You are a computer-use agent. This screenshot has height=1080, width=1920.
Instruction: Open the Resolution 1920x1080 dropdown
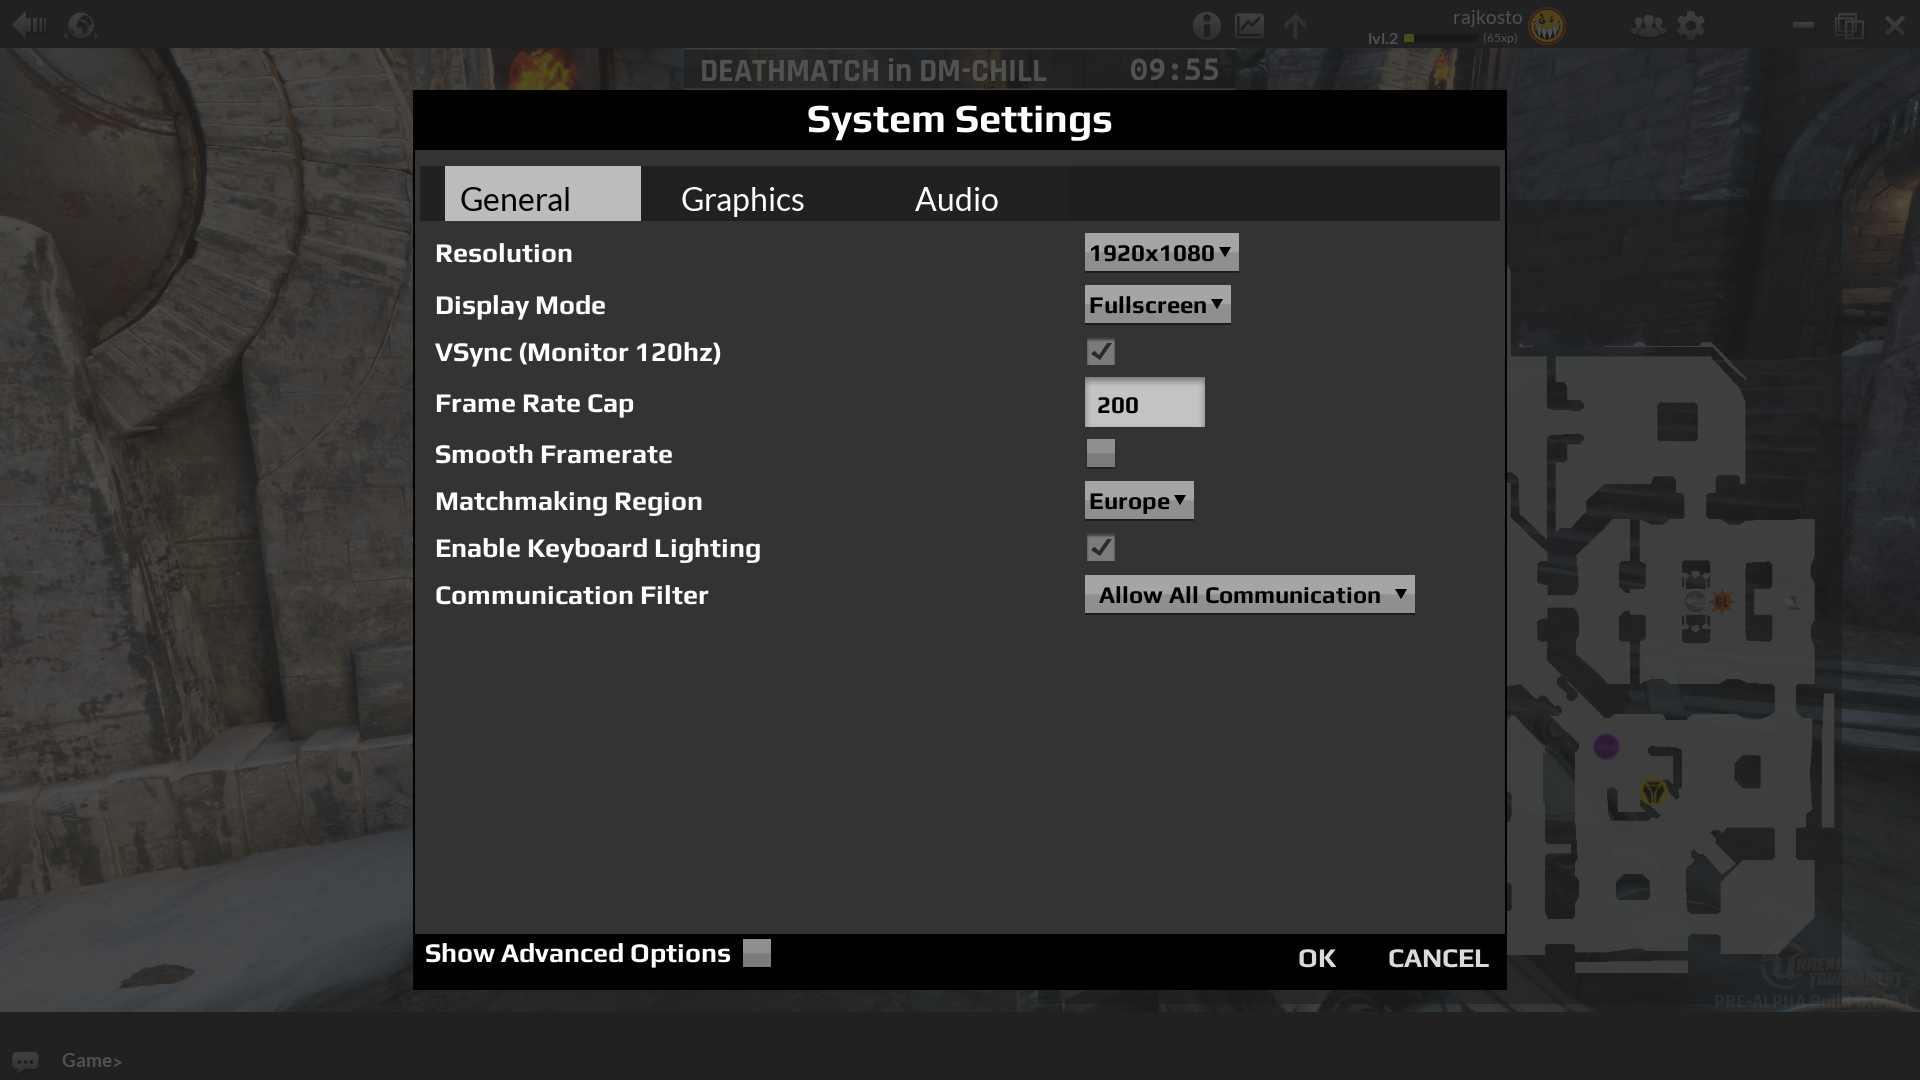coord(1161,253)
